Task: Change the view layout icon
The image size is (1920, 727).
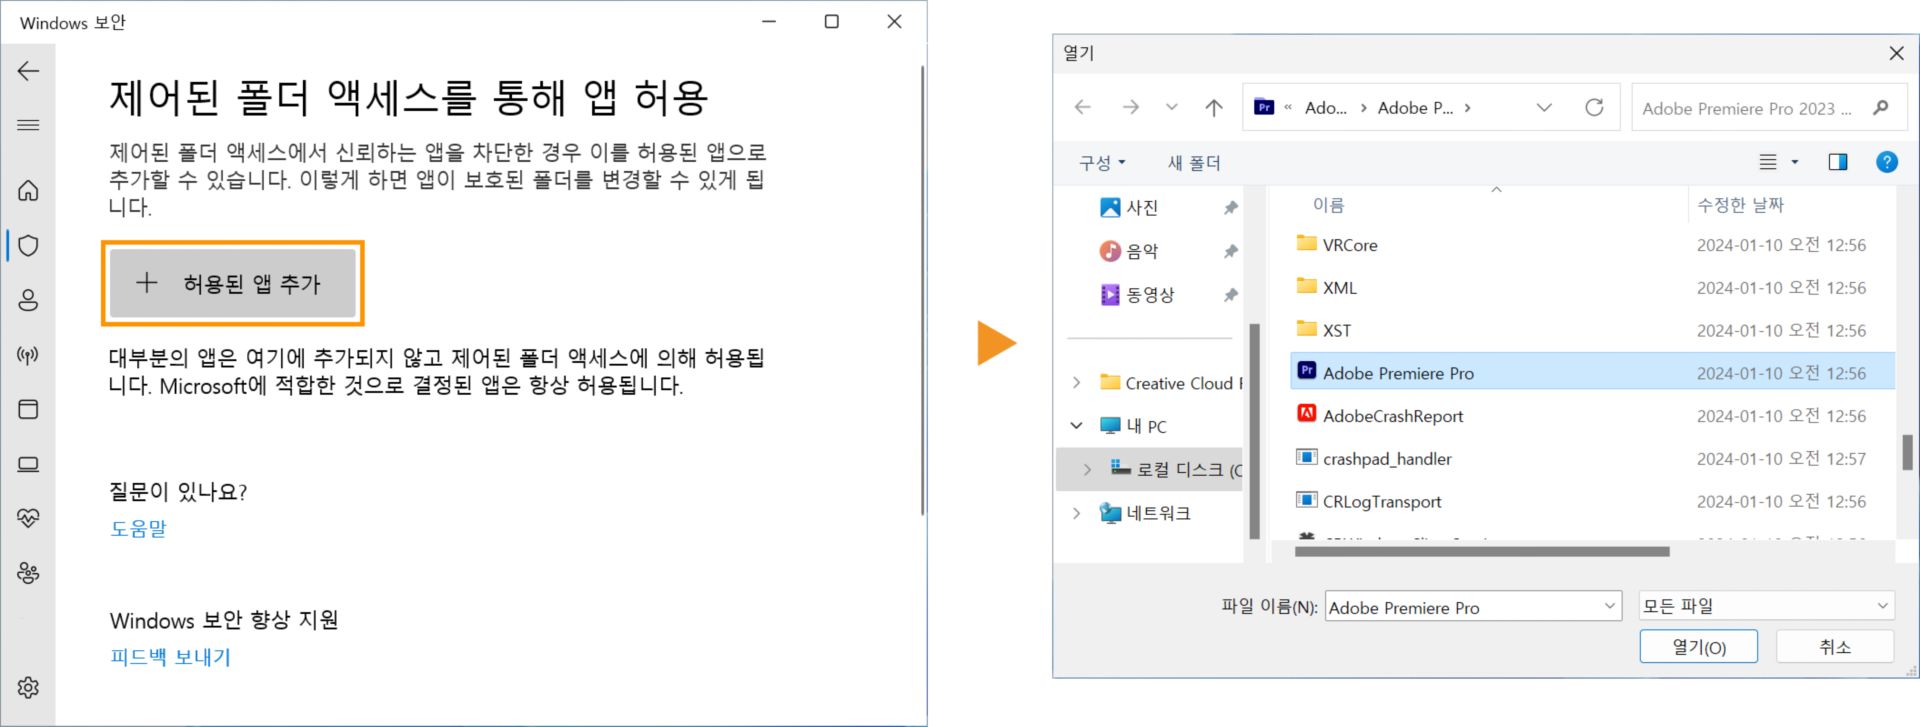Action: tap(1768, 162)
